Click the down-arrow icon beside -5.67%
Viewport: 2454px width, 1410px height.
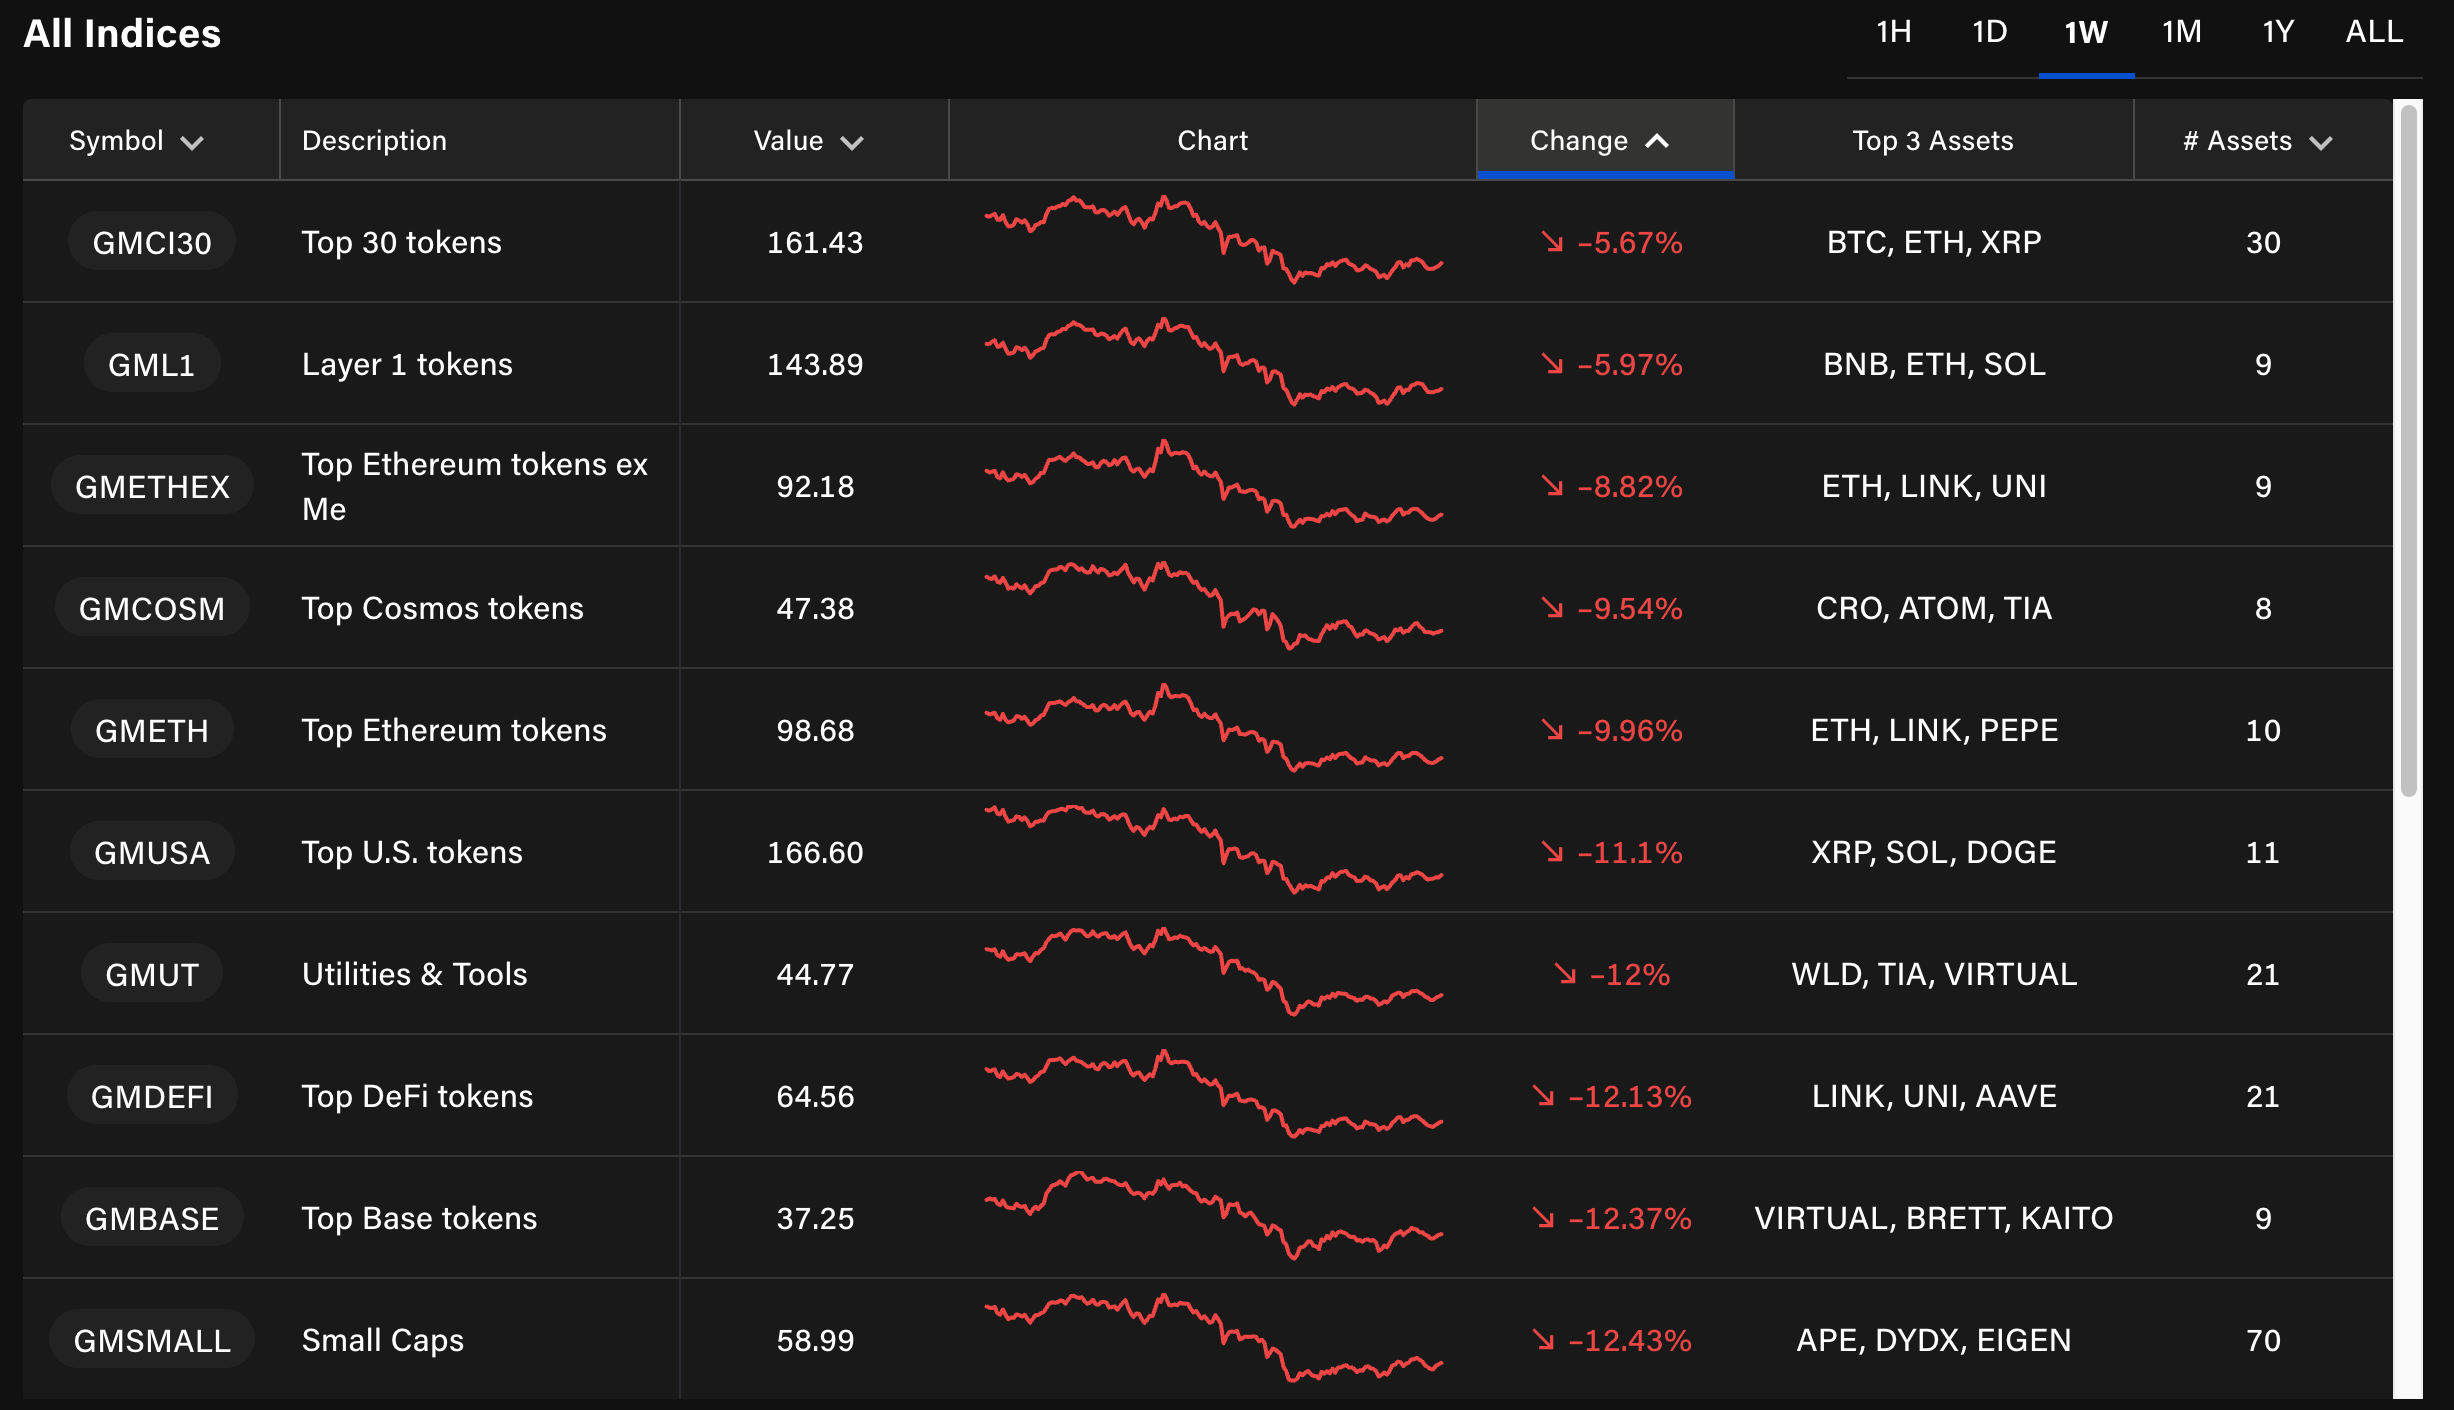(x=1552, y=242)
